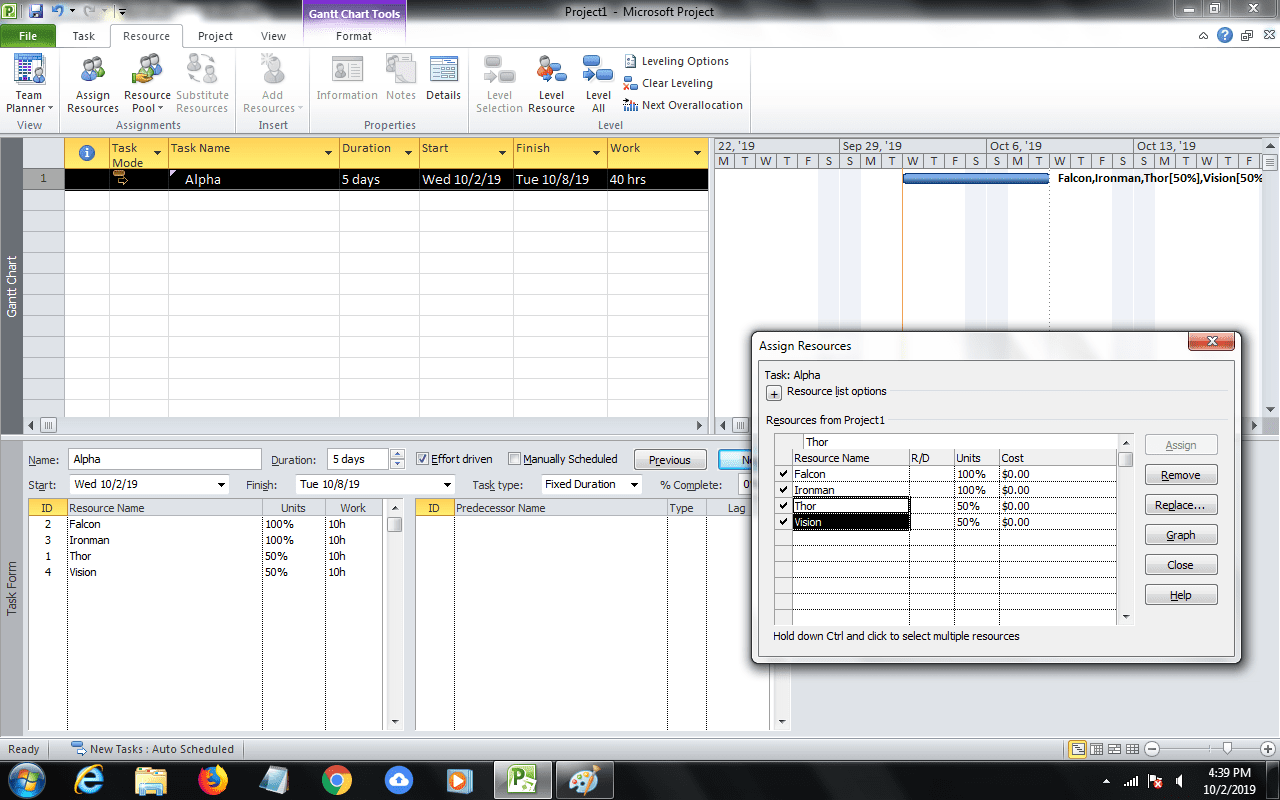The image size is (1280, 800).
Task: Click the check mark beside Thor
Action: click(783, 506)
